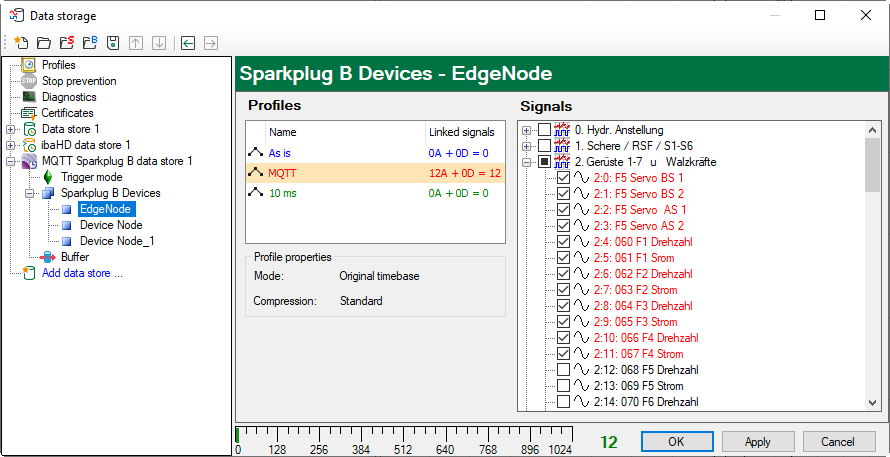This screenshot has width=890, height=457.
Task: Click the Add data store star icon
Action: [29, 272]
